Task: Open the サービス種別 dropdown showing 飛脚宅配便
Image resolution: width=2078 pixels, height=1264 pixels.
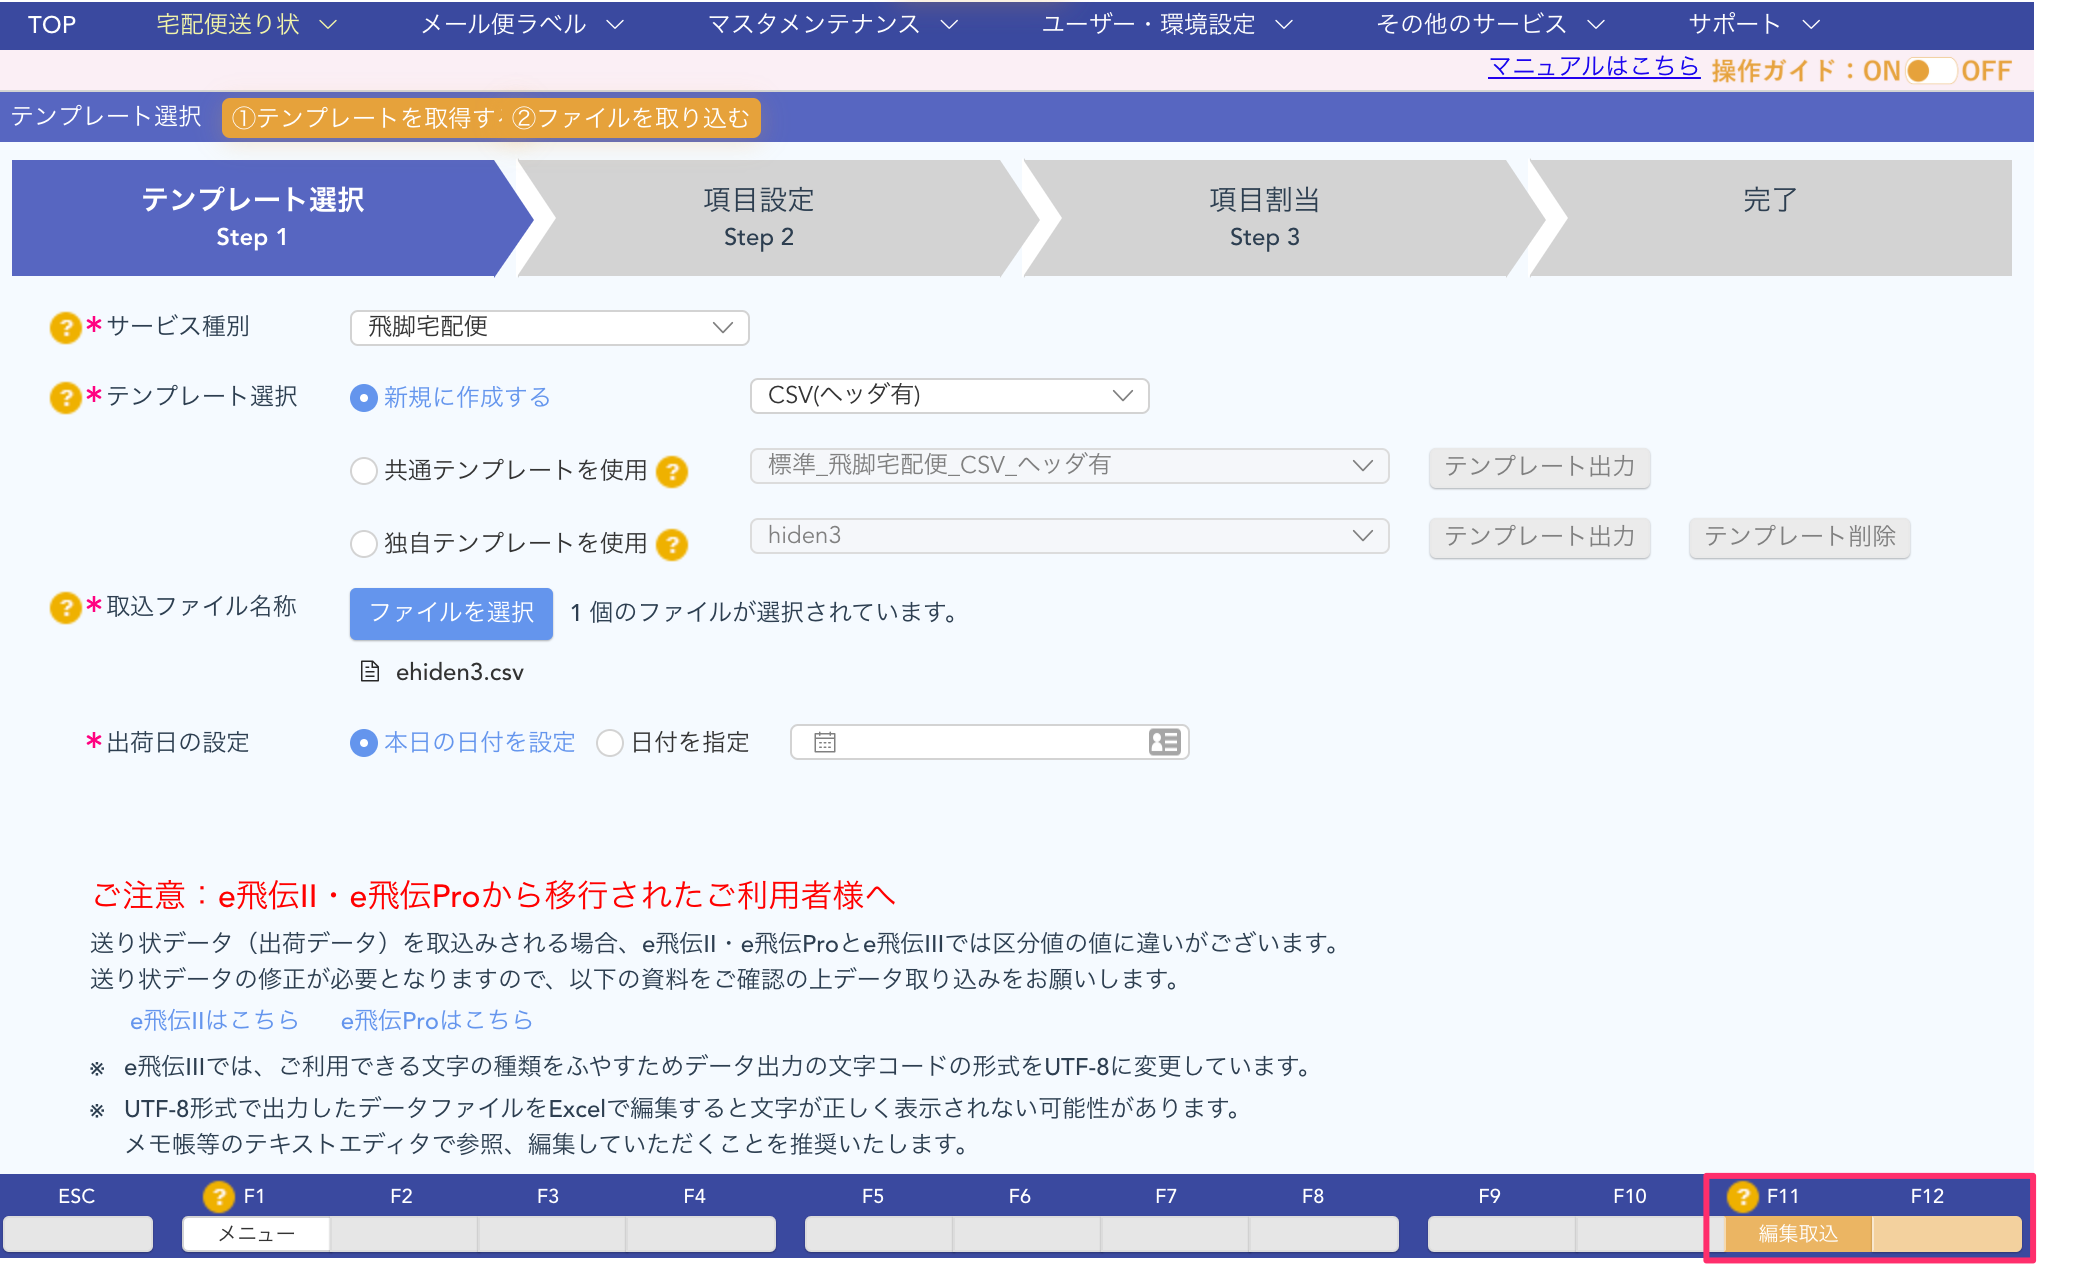Action: pyautogui.click(x=549, y=327)
